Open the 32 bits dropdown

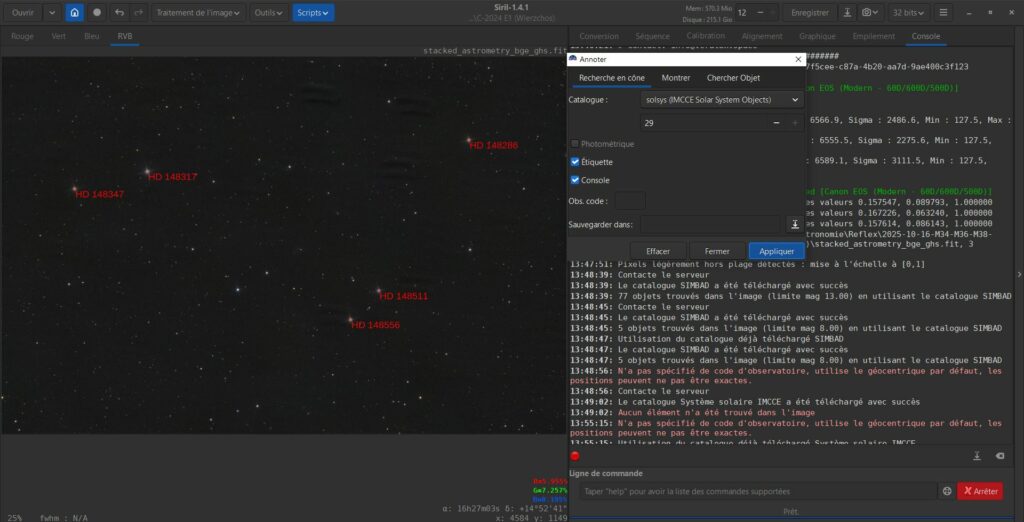click(x=910, y=13)
